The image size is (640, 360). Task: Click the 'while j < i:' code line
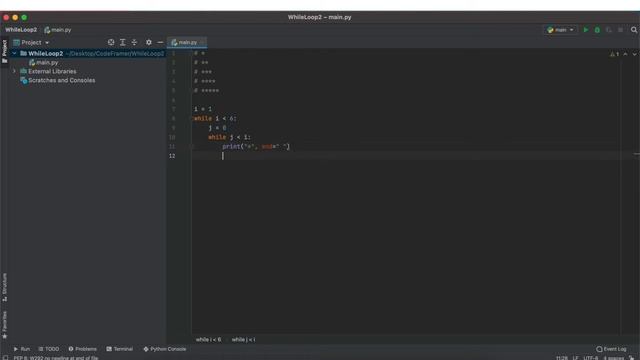tap(229, 137)
